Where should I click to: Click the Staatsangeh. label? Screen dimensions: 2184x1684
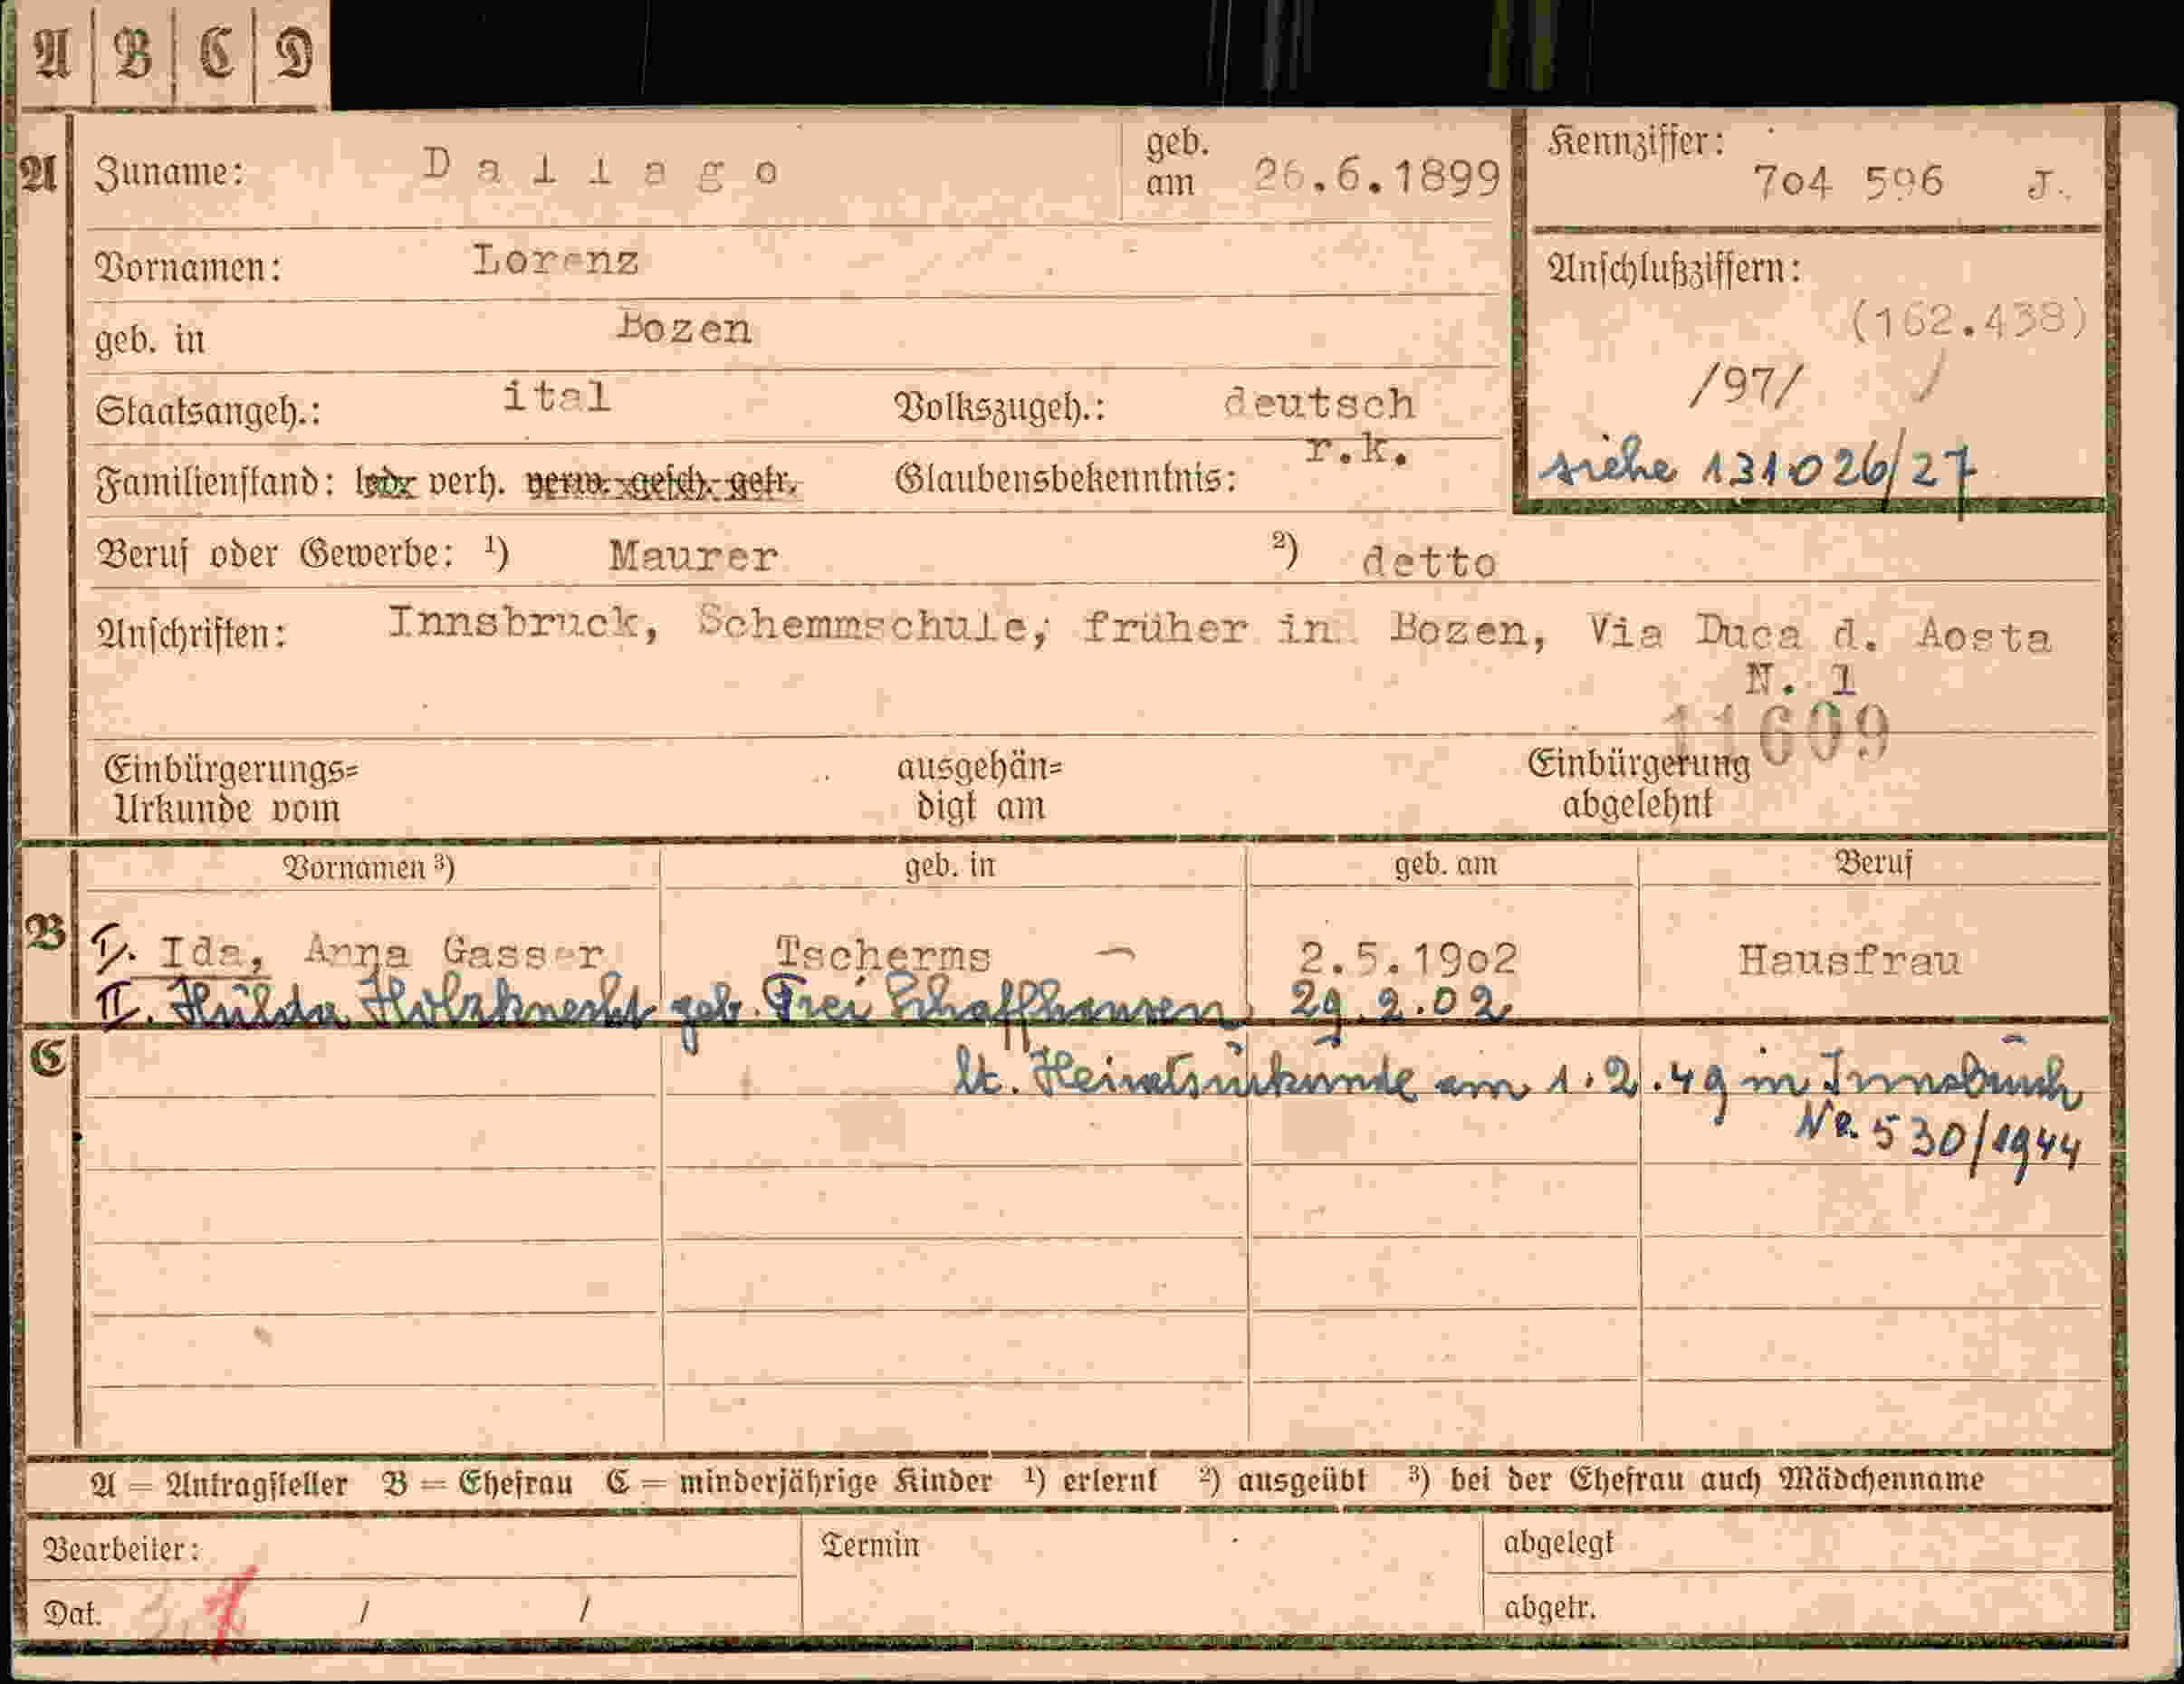click(208, 411)
